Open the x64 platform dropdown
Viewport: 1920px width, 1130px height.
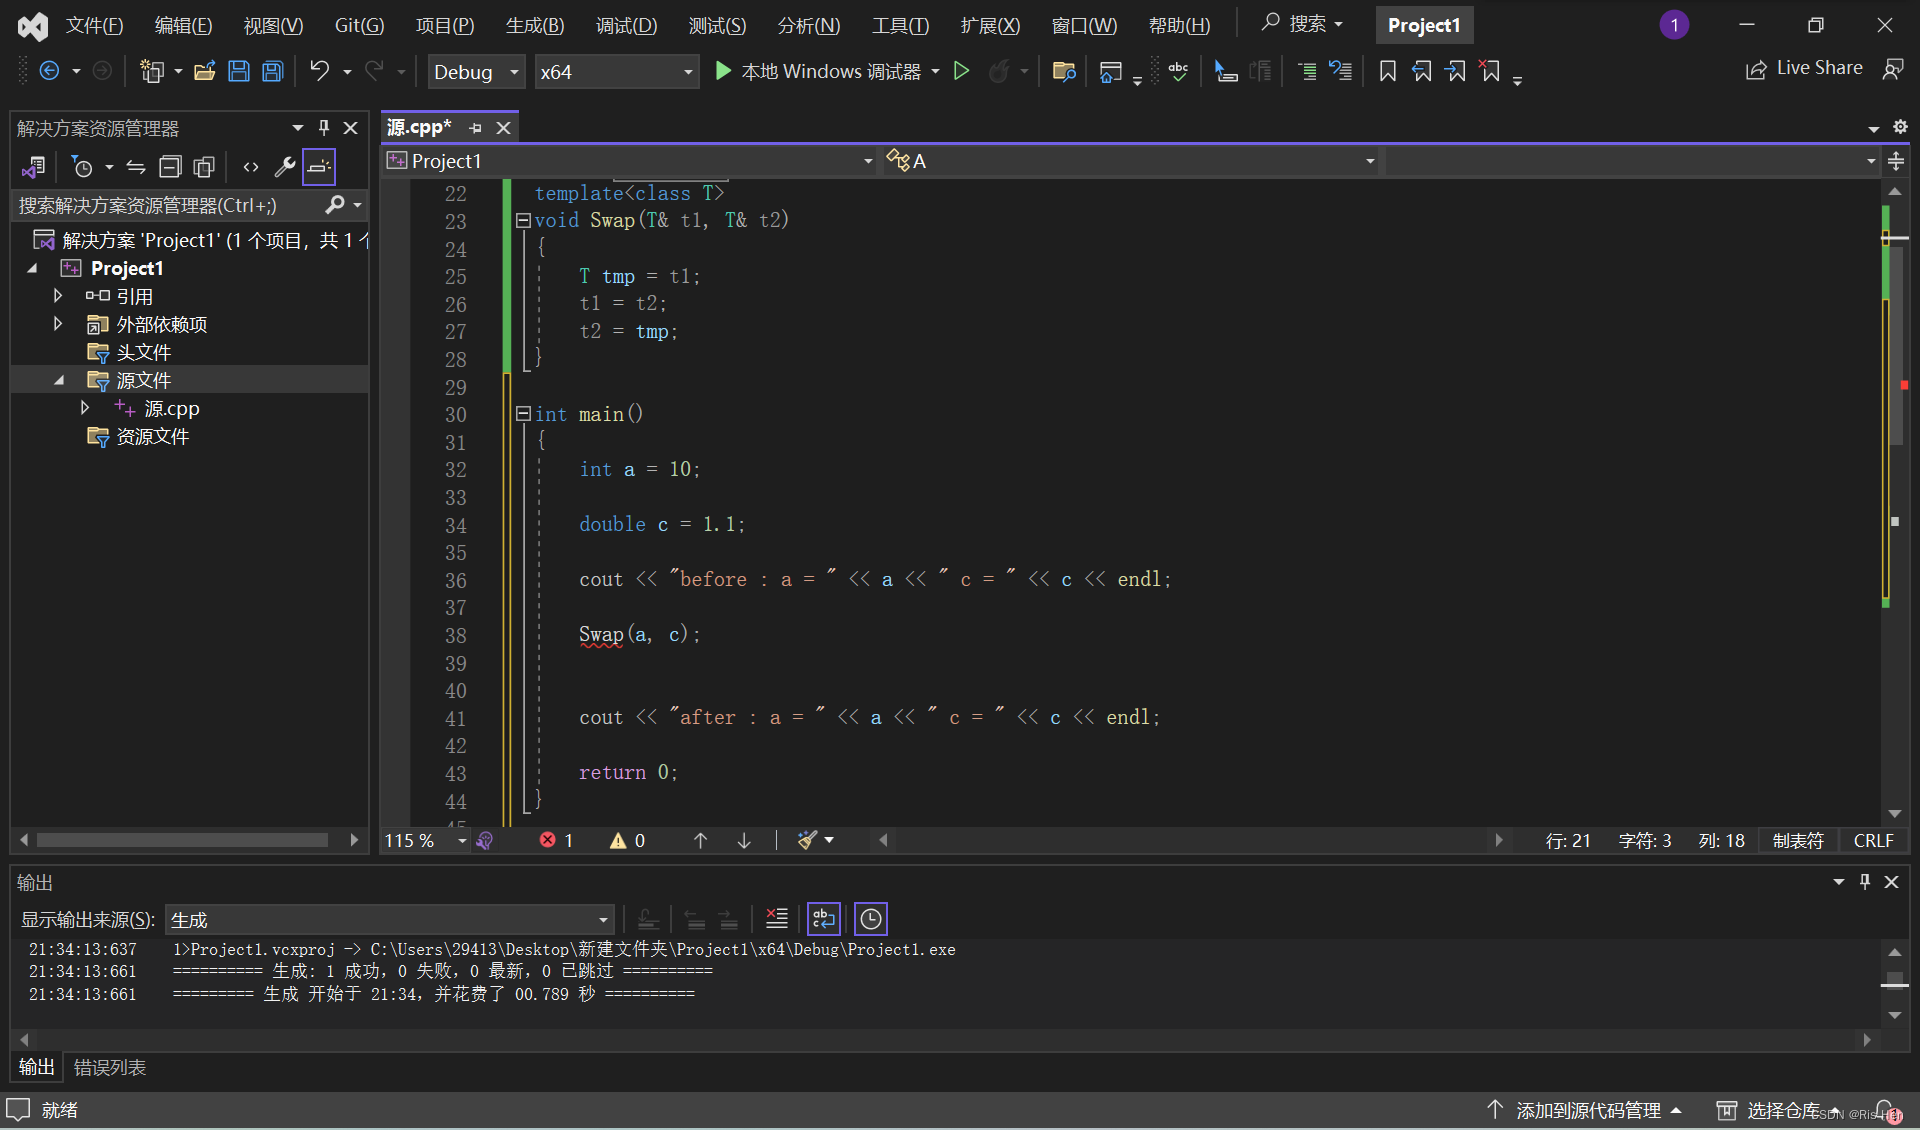coord(616,71)
